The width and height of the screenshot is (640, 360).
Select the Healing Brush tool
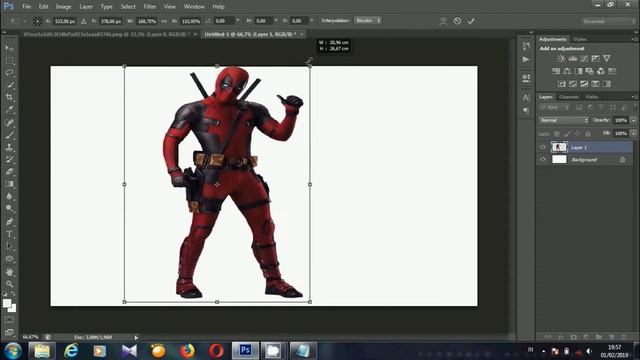[x=9, y=122]
